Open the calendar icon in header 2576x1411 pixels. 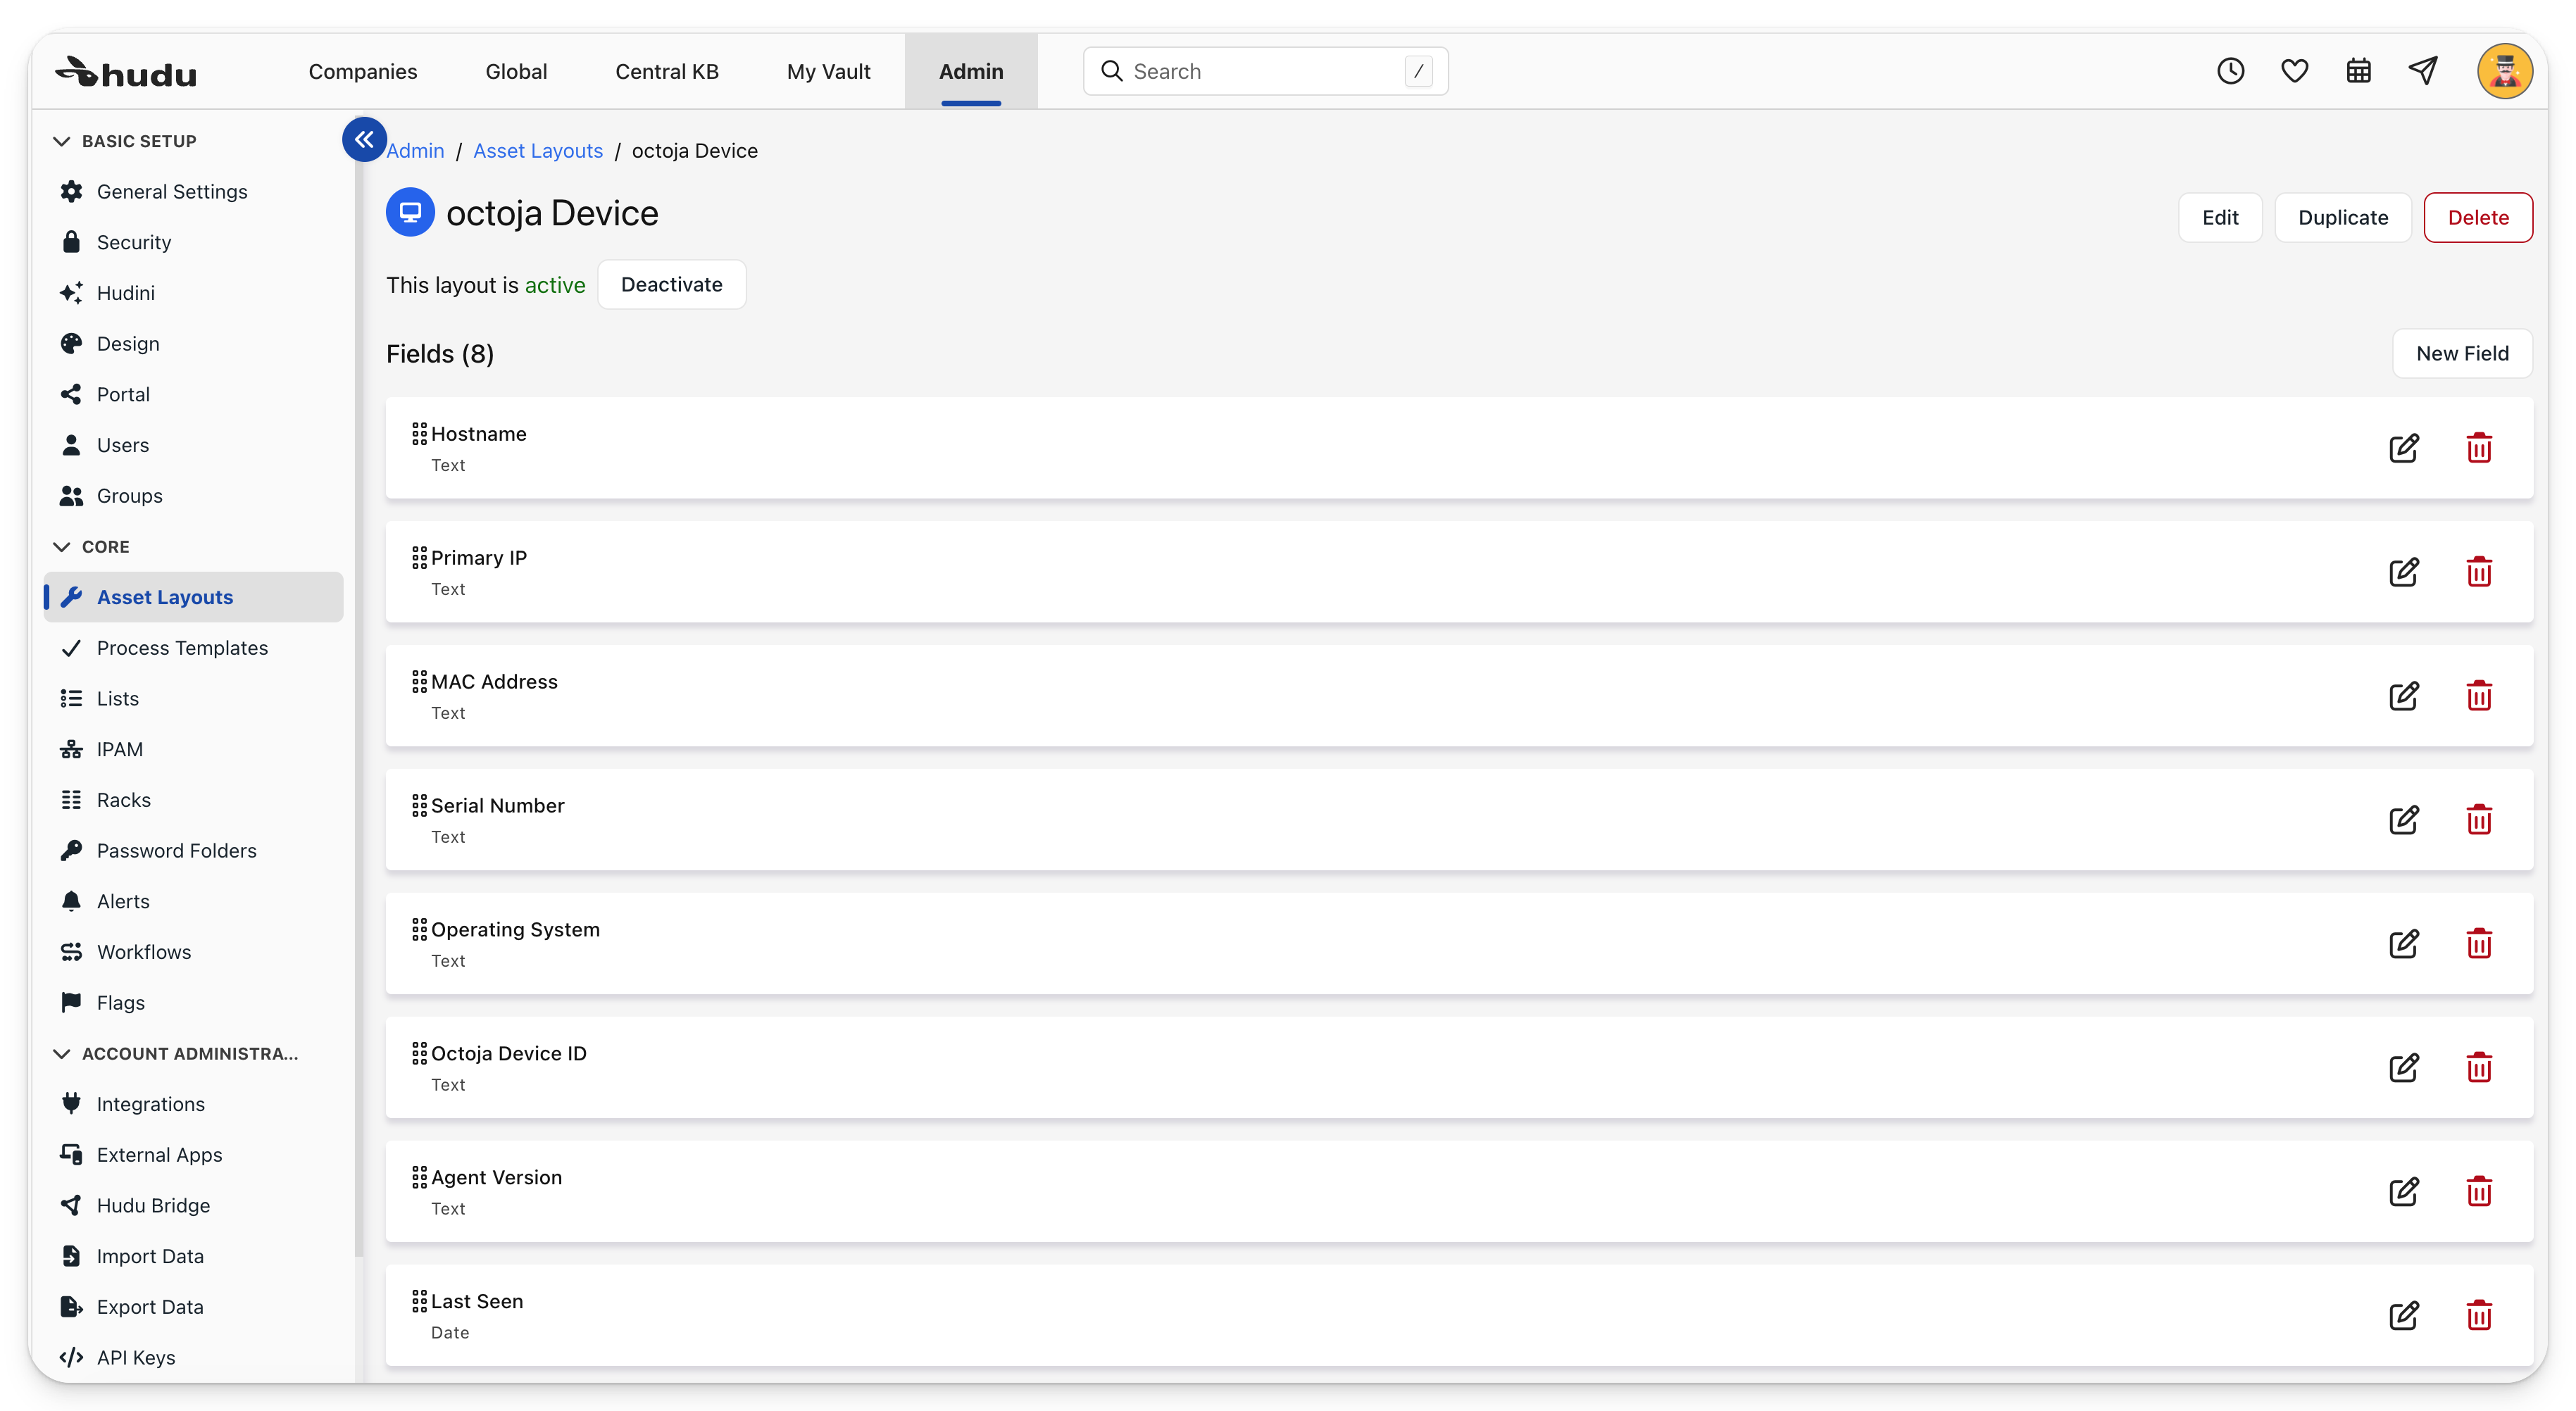click(2358, 71)
